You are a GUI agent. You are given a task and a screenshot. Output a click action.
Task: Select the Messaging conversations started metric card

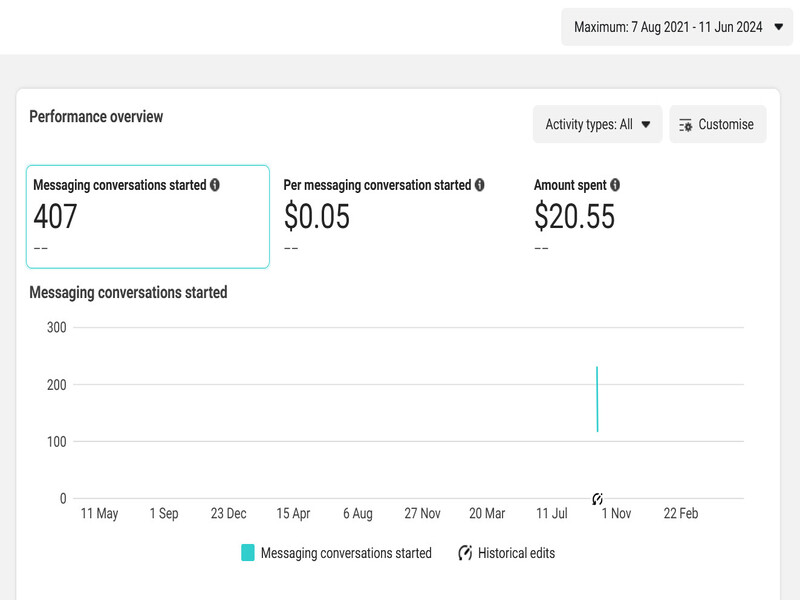[x=148, y=216]
